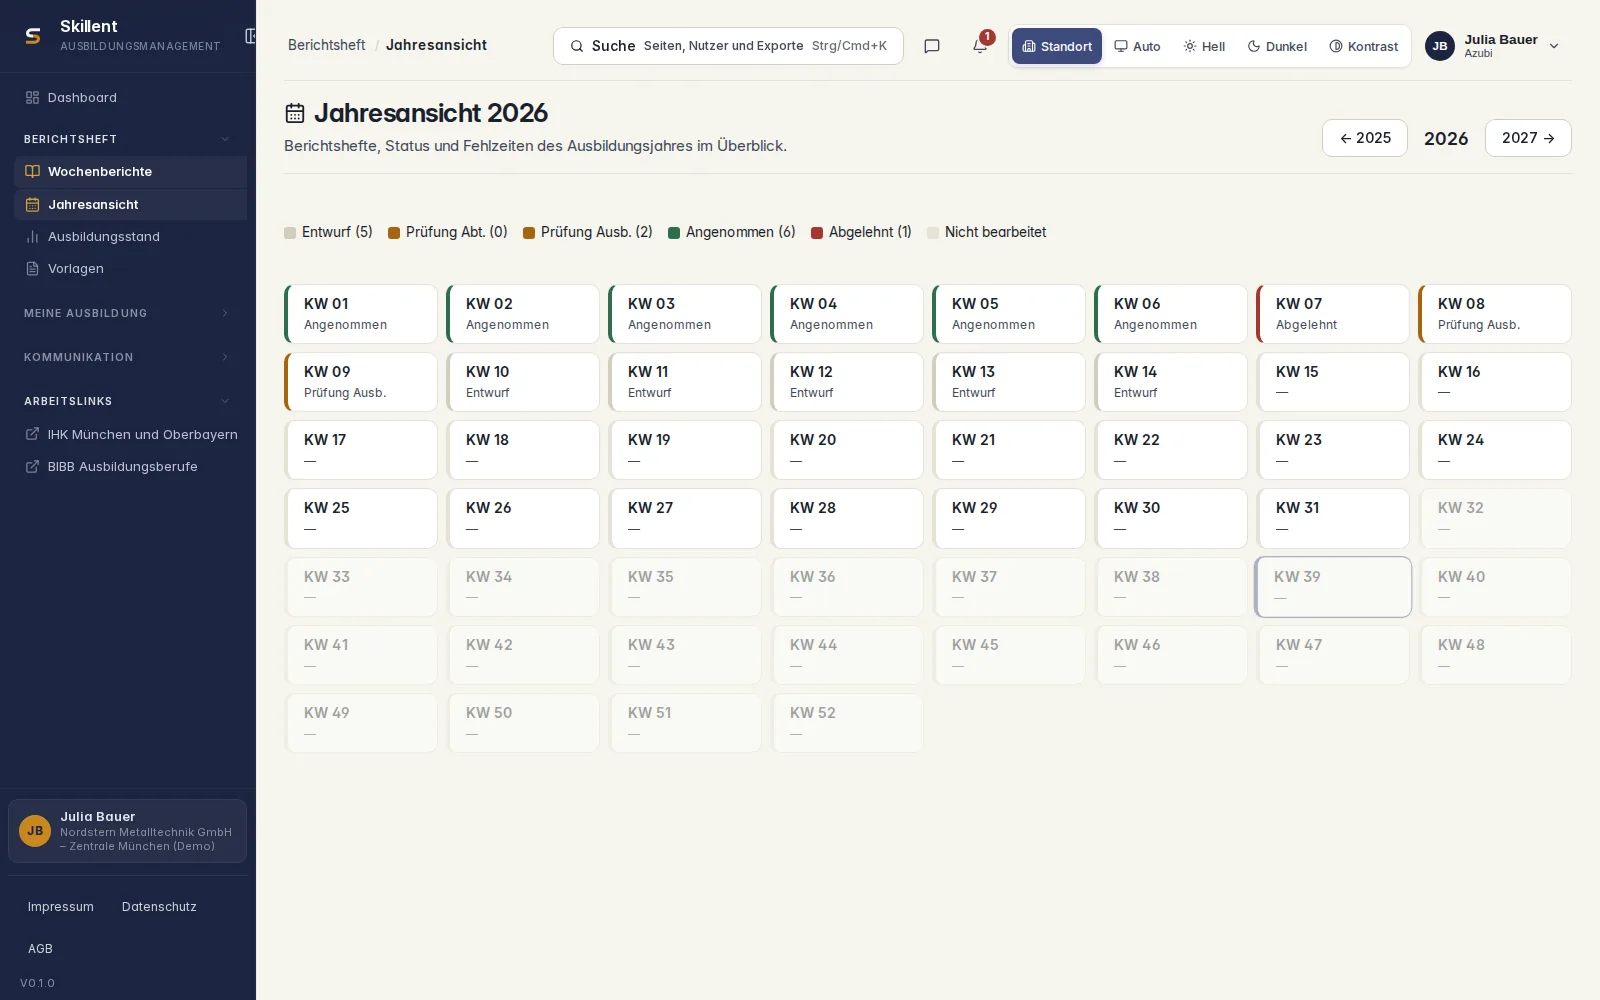This screenshot has height=1000, width=1600.
Task: Switch theme to Hell
Action: (x=1204, y=46)
